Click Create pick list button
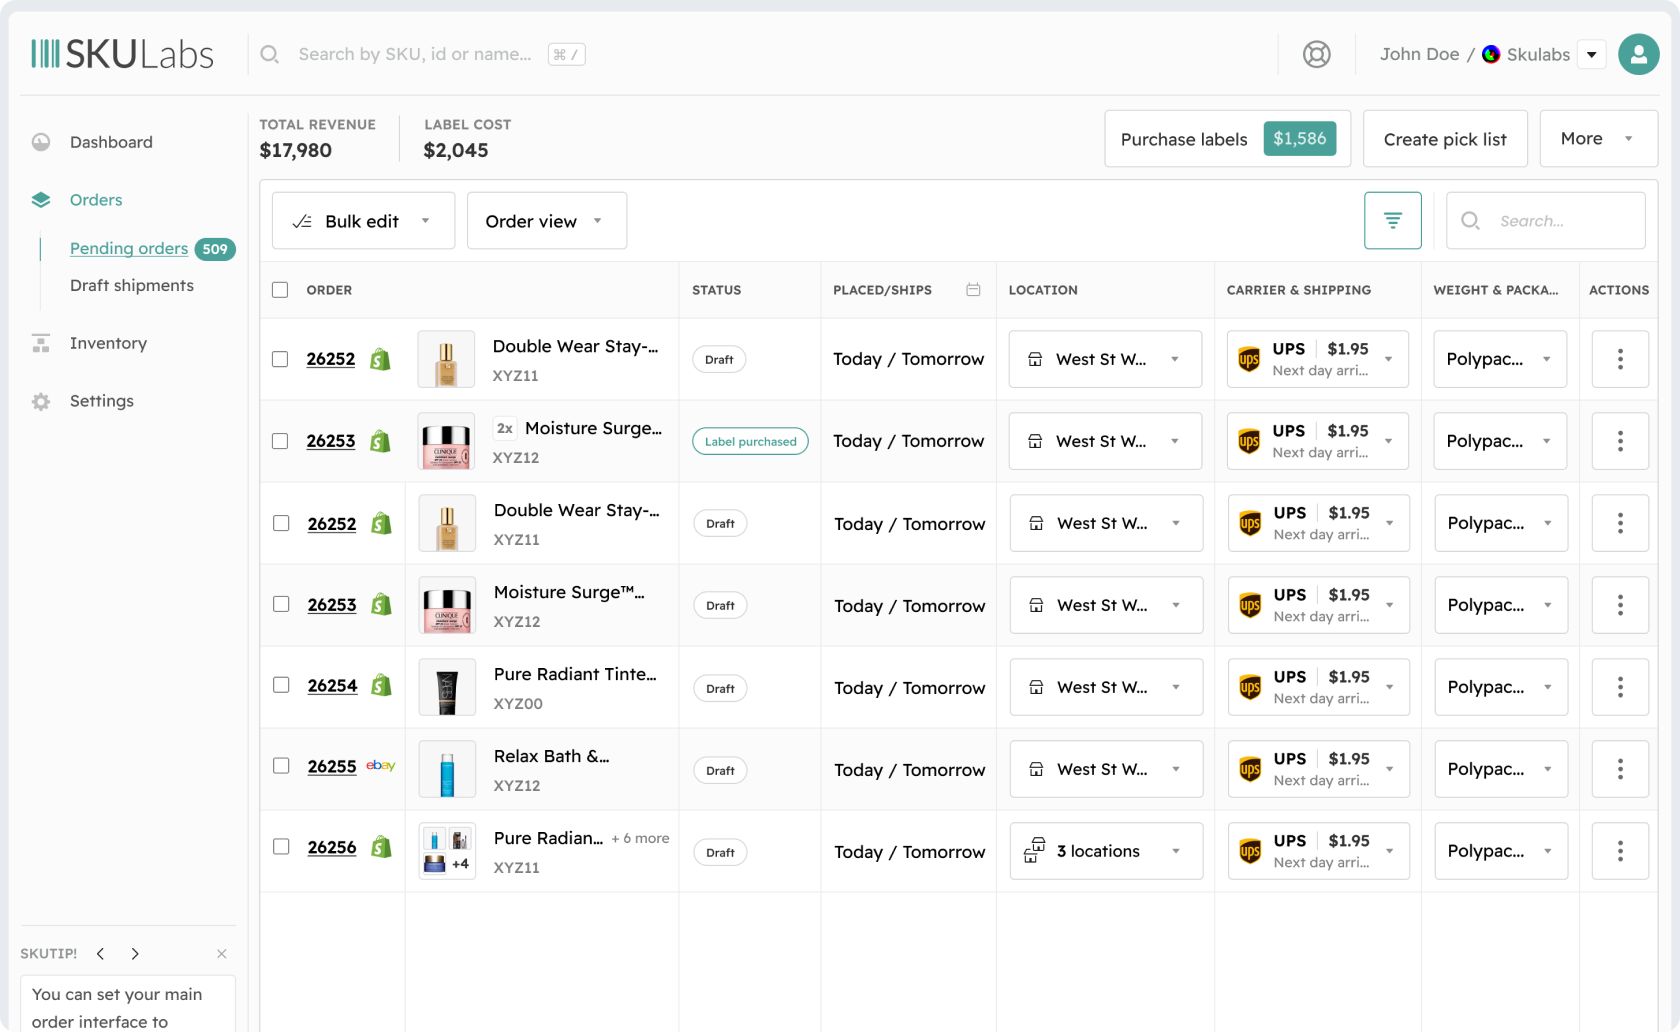The width and height of the screenshot is (1680, 1032). 1444,139
